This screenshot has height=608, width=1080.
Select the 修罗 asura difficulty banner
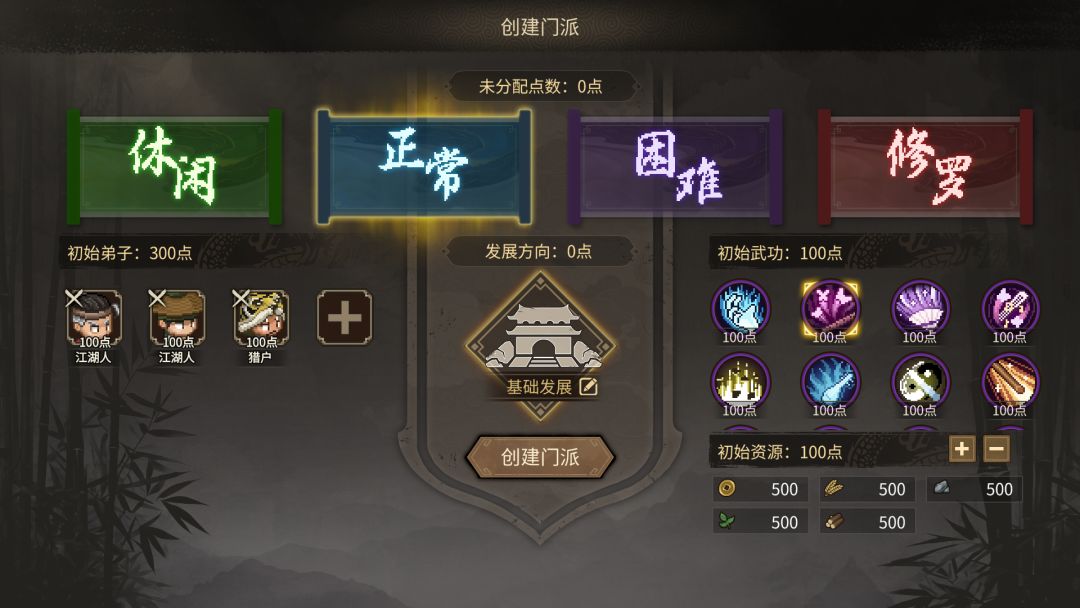click(925, 167)
